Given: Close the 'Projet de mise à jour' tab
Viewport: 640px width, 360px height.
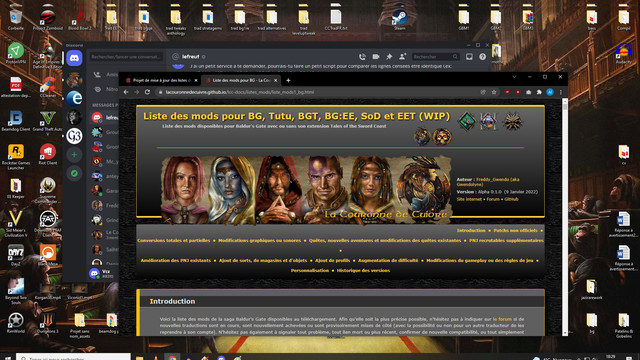Looking at the screenshot, I should coord(196,80).
